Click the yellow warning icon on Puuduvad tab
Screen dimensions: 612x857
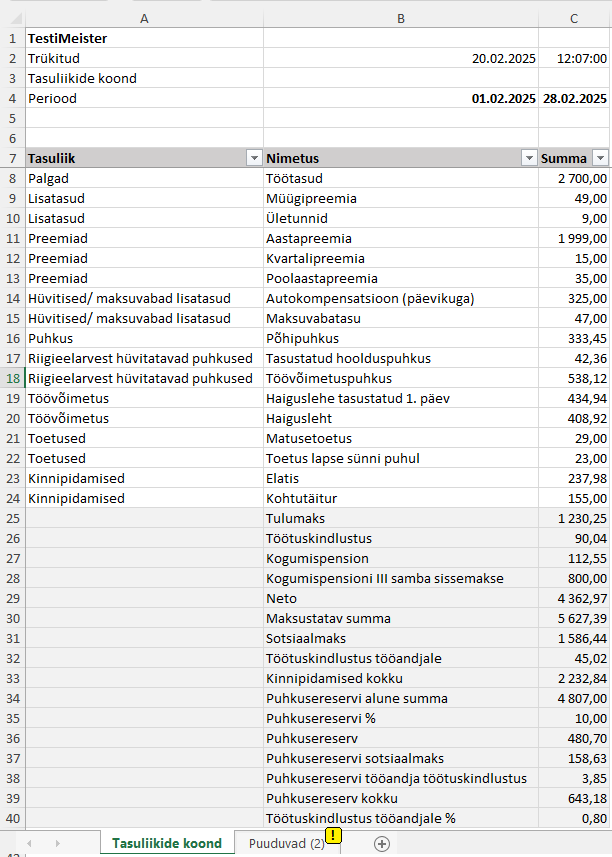coord(334,835)
